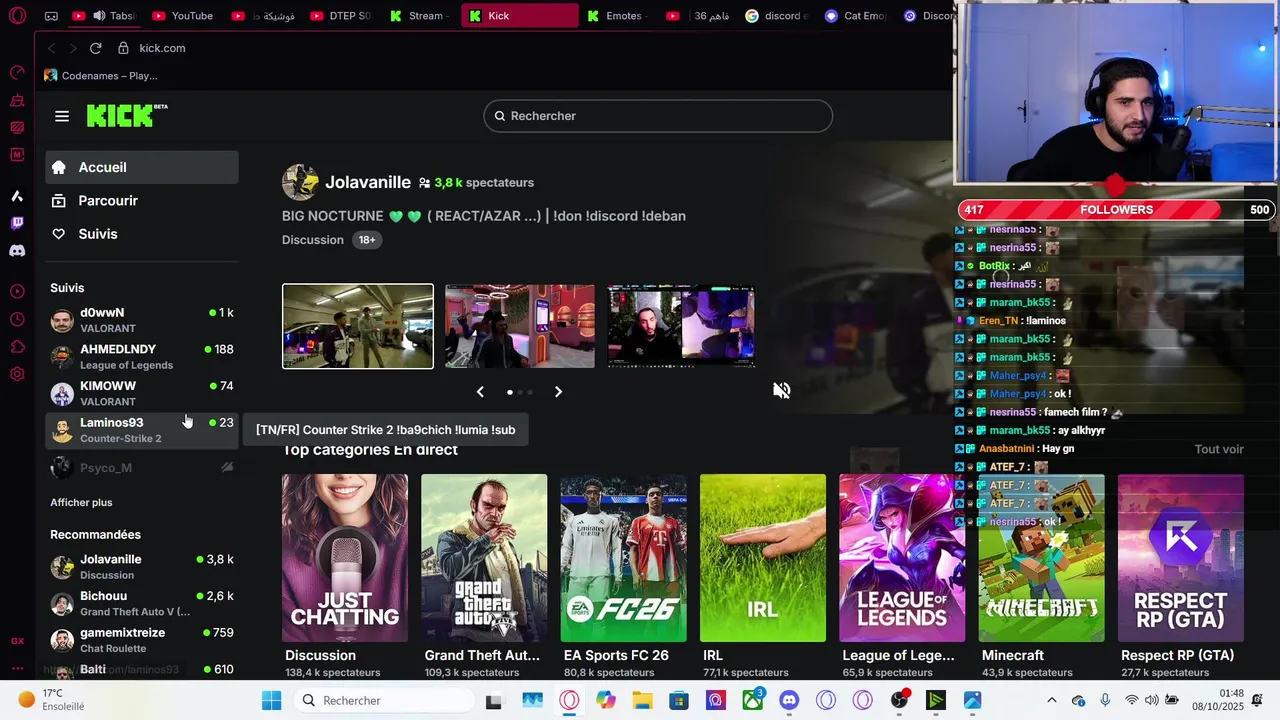Select third featured stream thumbnail

(x=681, y=326)
